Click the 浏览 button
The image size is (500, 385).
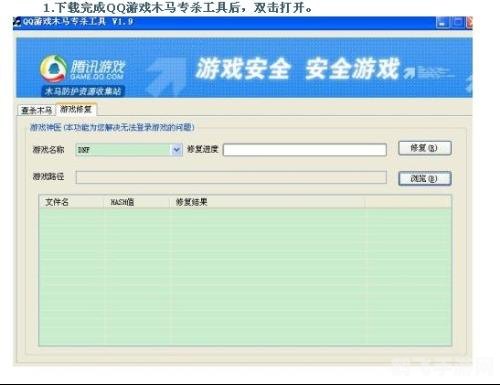click(425, 179)
